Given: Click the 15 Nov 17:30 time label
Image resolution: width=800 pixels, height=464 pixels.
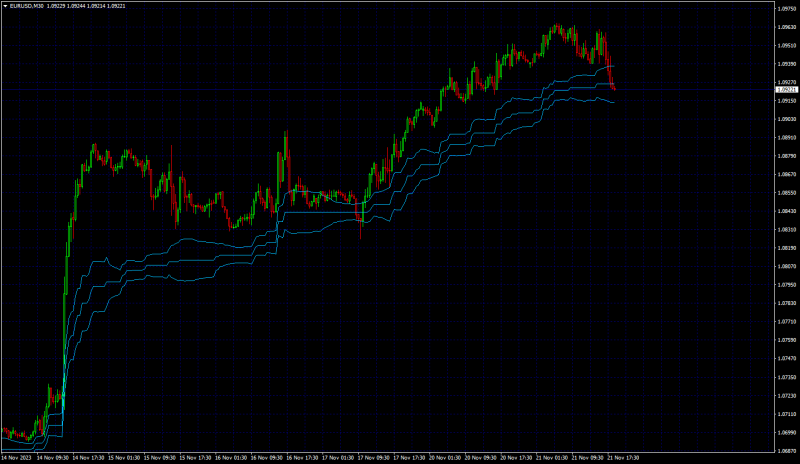Looking at the screenshot, I should (195, 458).
